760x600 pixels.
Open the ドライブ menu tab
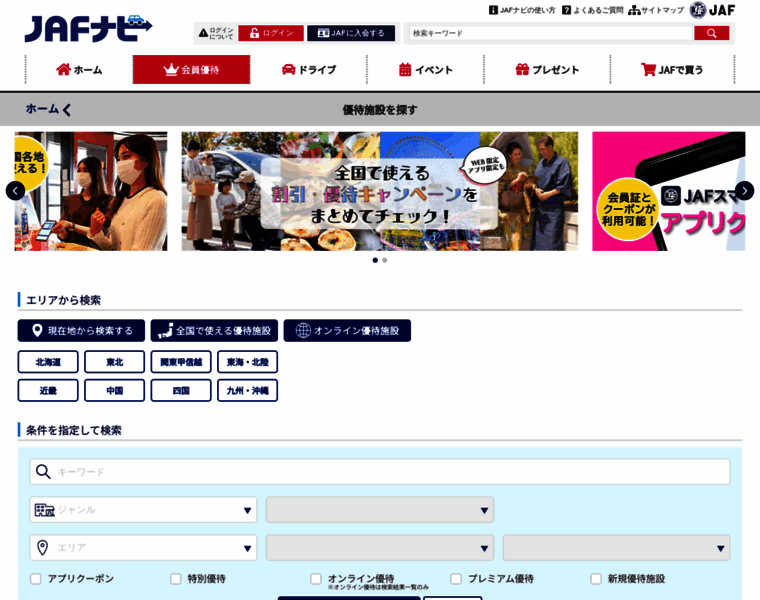pyautogui.click(x=309, y=70)
